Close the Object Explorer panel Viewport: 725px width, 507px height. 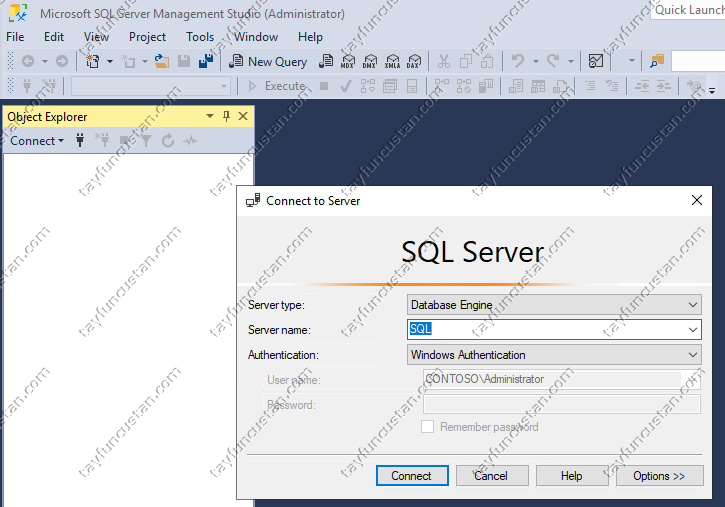click(x=243, y=116)
